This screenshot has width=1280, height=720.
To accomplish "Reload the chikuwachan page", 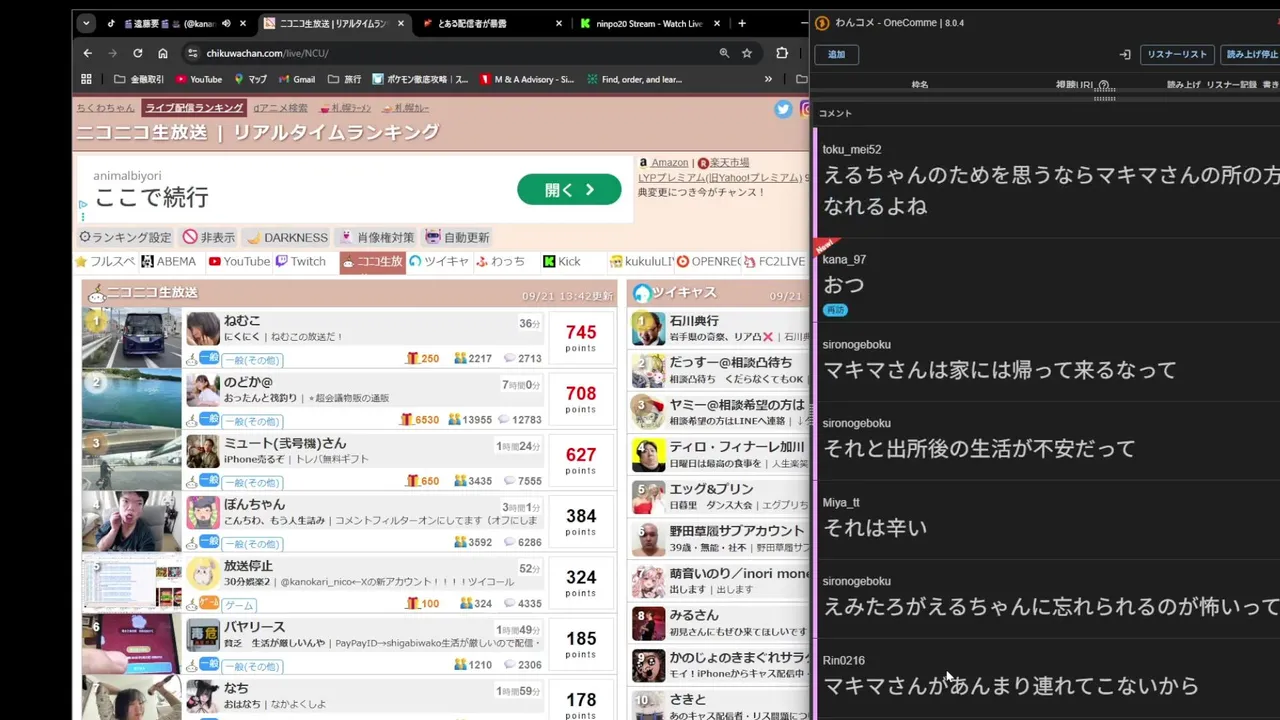I will (x=138, y=53).
